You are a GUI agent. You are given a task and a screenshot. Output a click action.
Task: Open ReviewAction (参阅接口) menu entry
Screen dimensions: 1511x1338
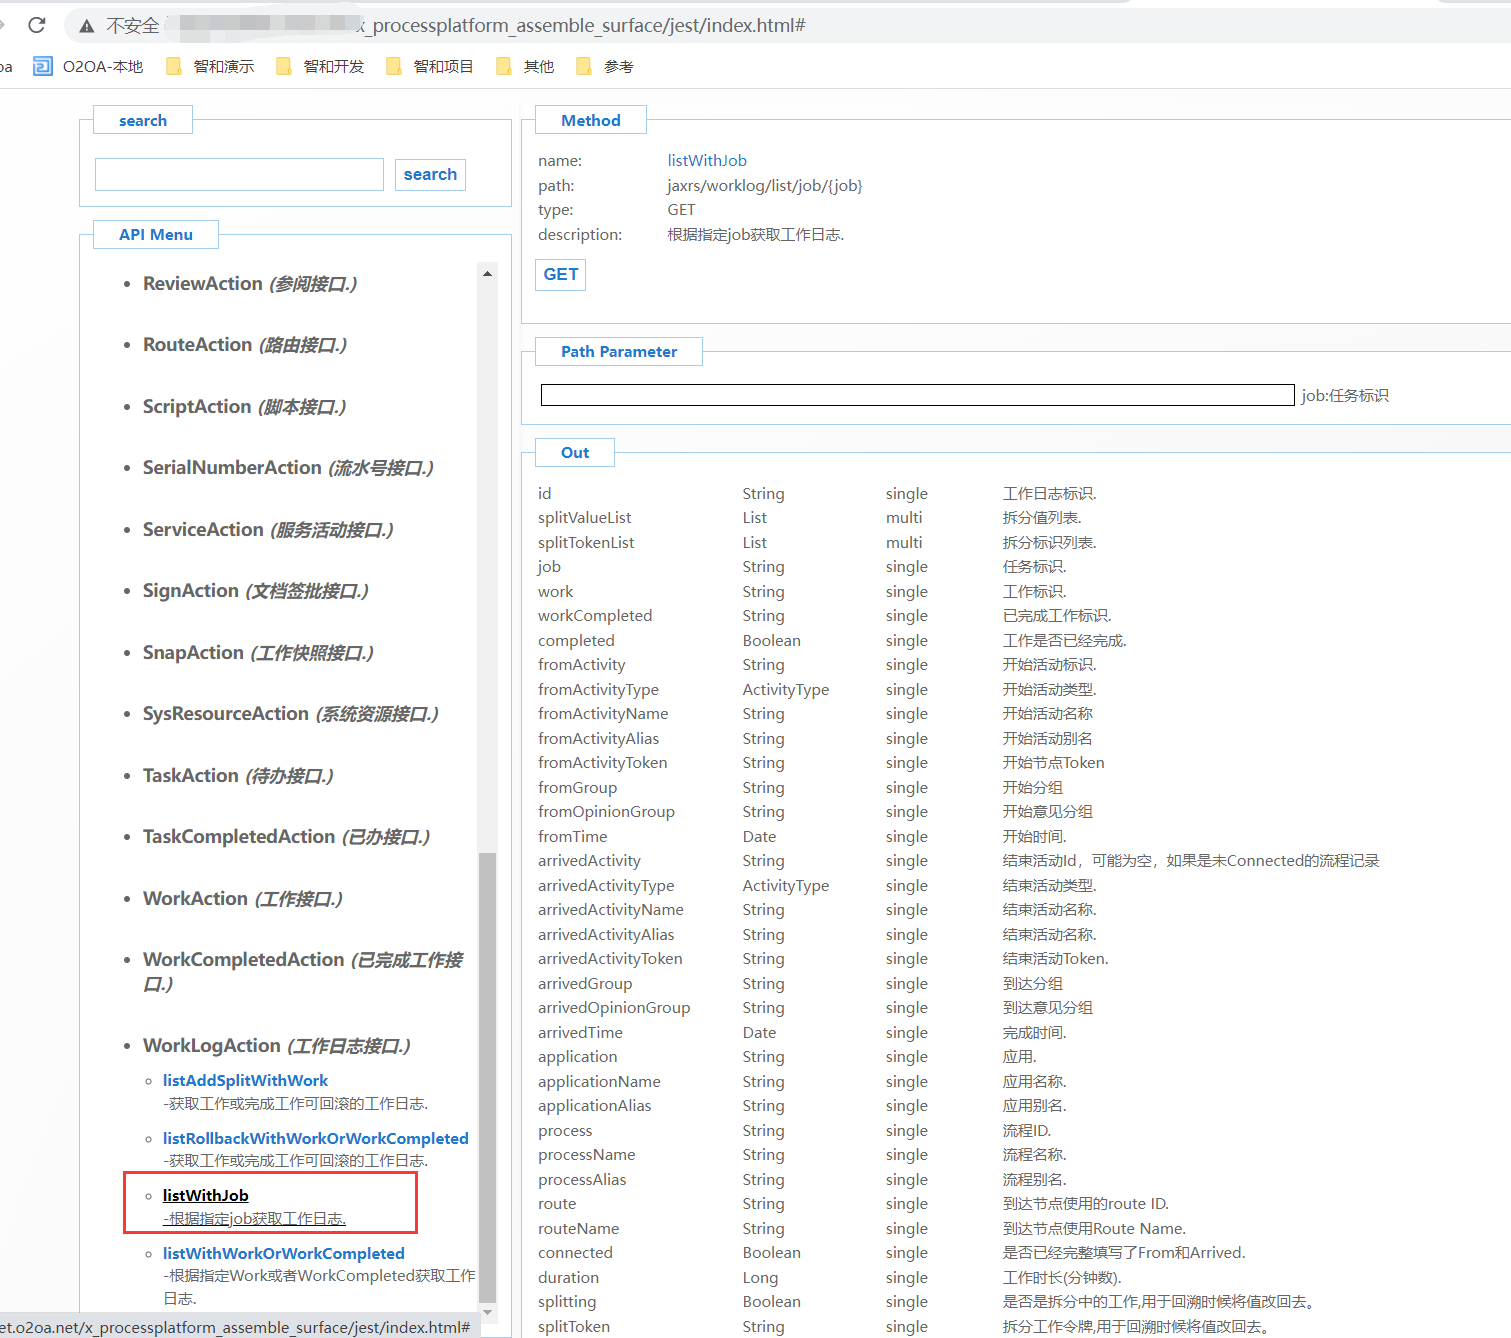[x=249, y=284]
